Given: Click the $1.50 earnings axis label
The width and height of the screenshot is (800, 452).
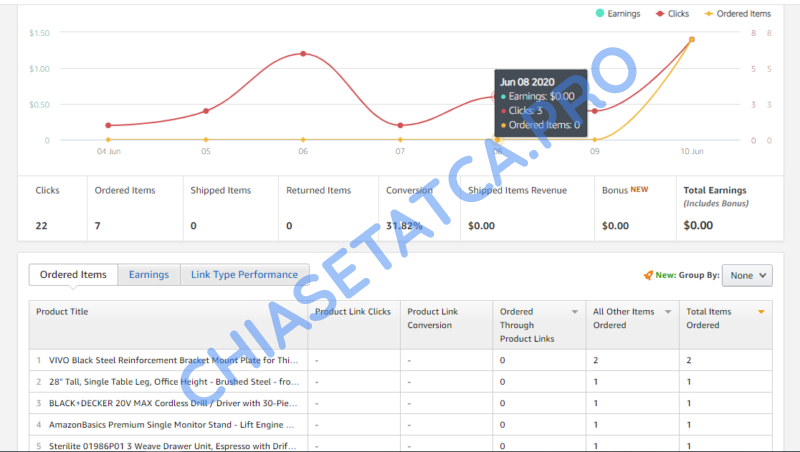Looking at the screenshot, I should (x=39, y=33).
